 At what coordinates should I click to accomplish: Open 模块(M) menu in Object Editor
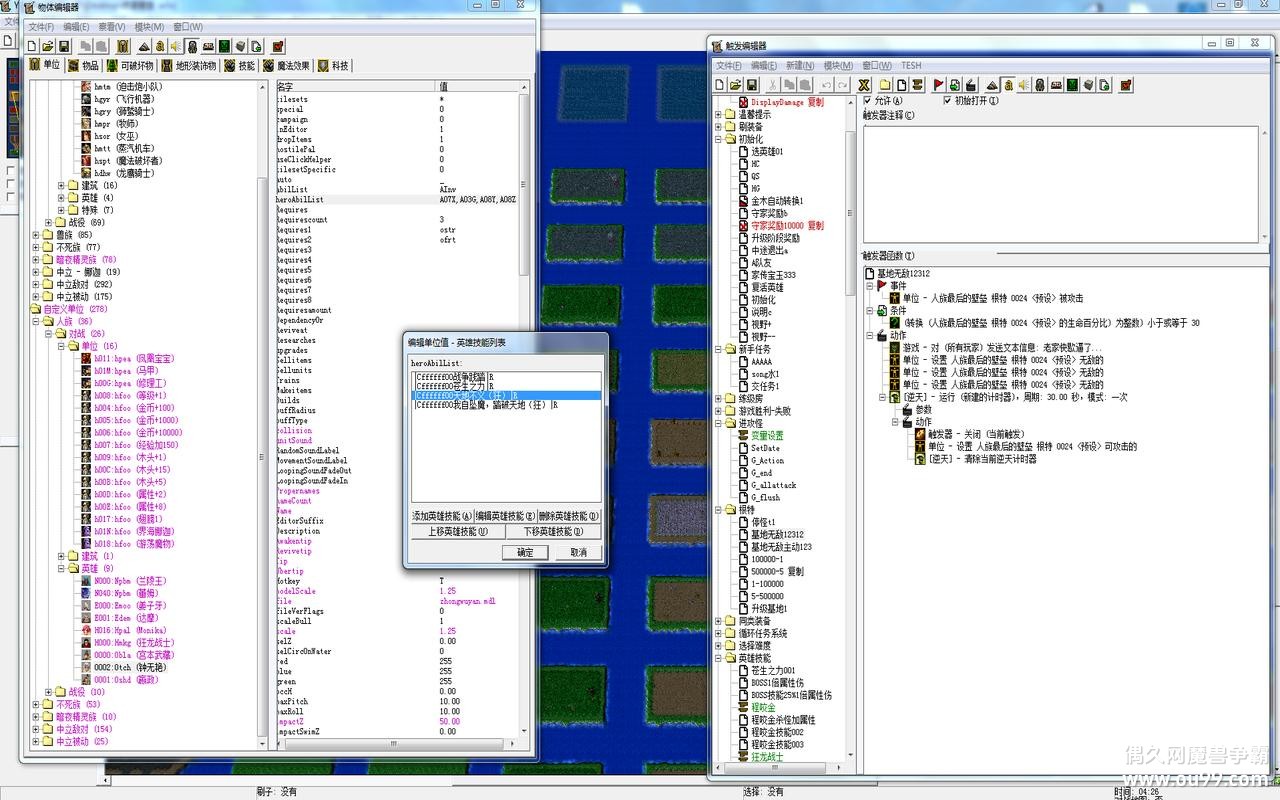tap(149, 27)
